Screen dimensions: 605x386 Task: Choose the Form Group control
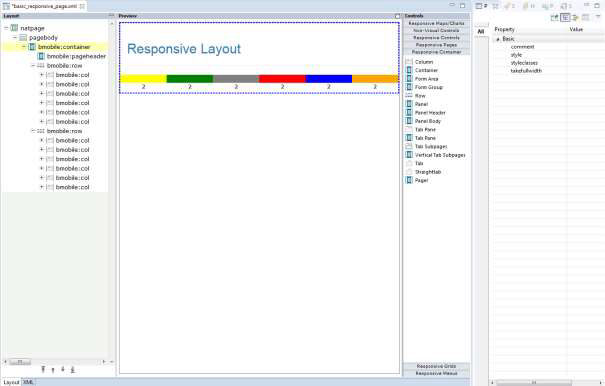tap(424, 87)
